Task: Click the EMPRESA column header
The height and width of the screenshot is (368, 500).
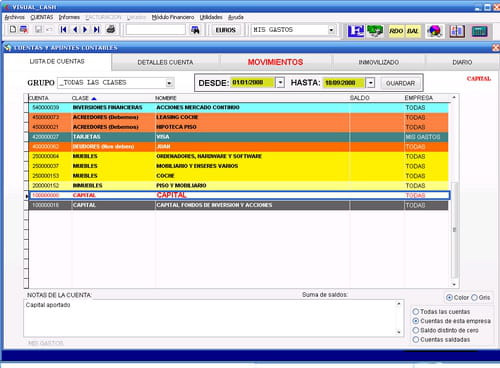Action: 418,98
